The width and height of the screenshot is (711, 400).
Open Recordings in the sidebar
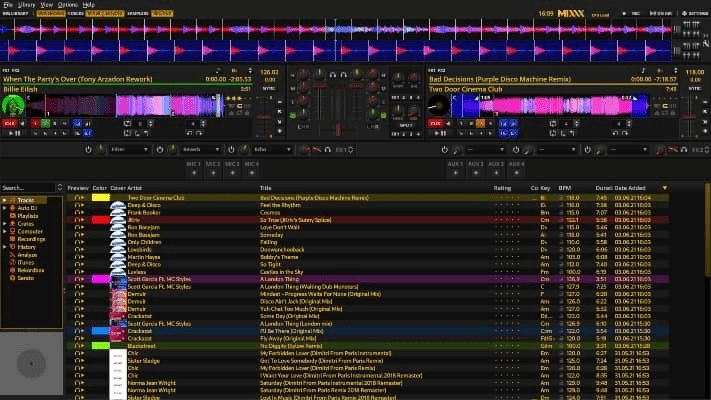point(31,239)
